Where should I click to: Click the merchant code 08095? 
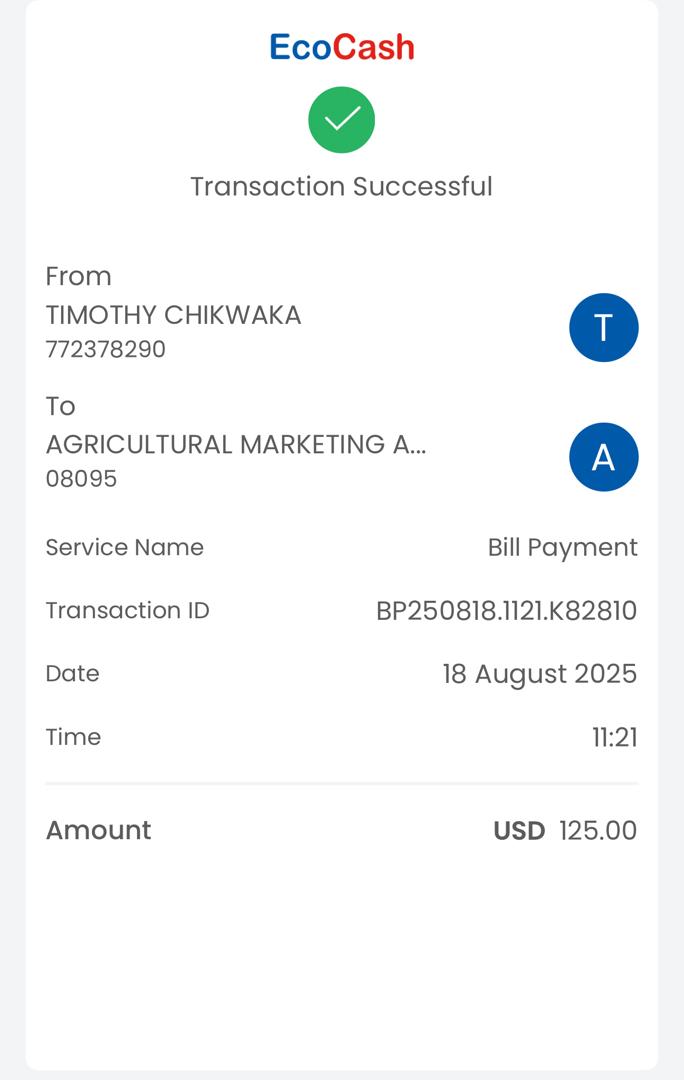pos(81,478)
